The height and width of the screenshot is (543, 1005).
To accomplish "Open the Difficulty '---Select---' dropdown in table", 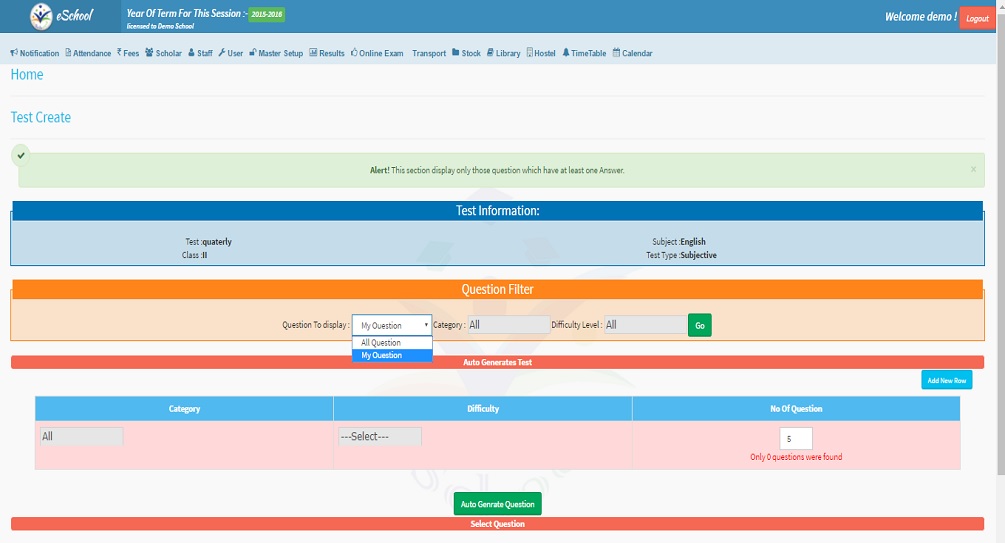I will 380,436.
